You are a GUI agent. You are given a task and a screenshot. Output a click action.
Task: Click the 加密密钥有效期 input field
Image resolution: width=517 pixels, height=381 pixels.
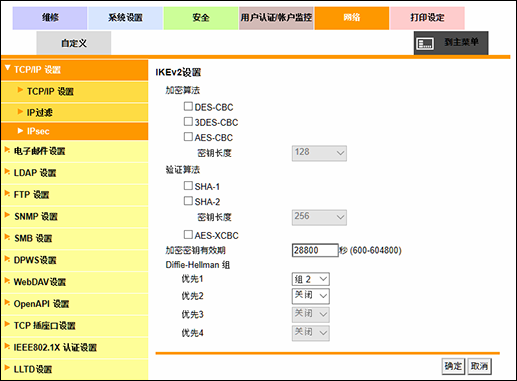coord(315,250)
